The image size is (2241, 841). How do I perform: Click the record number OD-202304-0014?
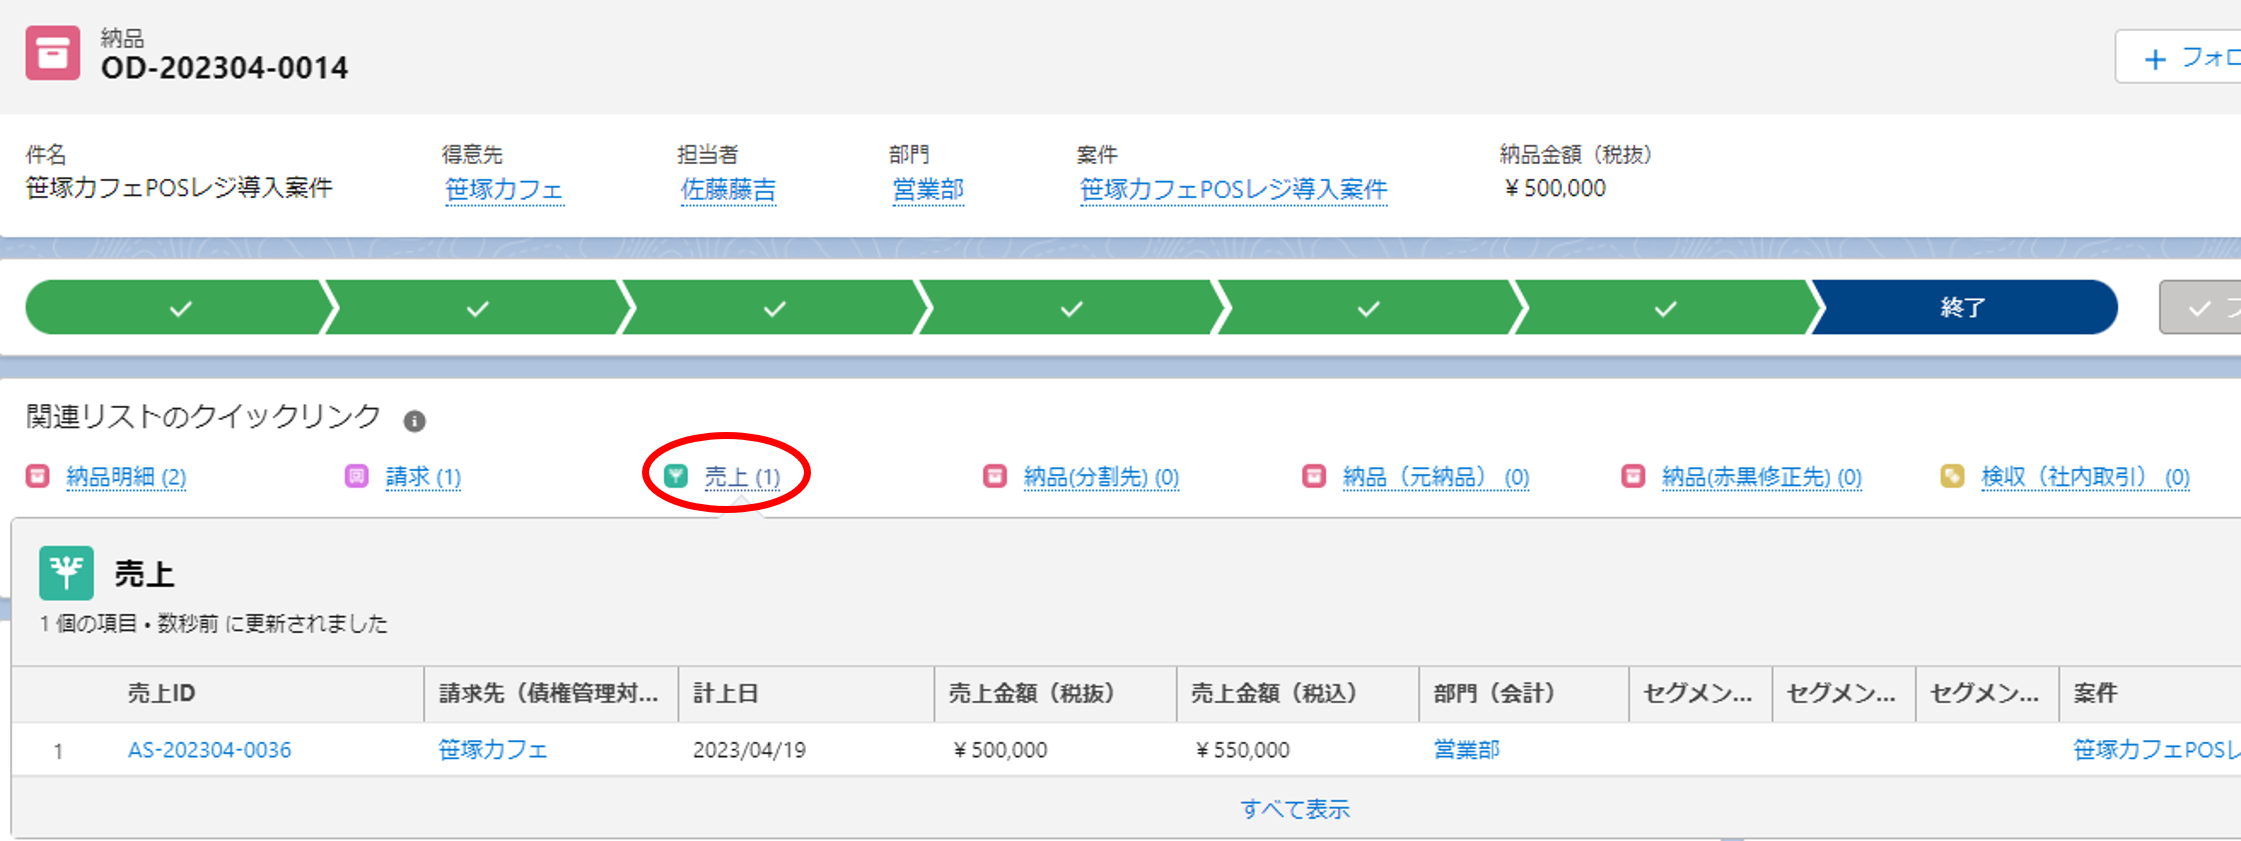(224, 68)
